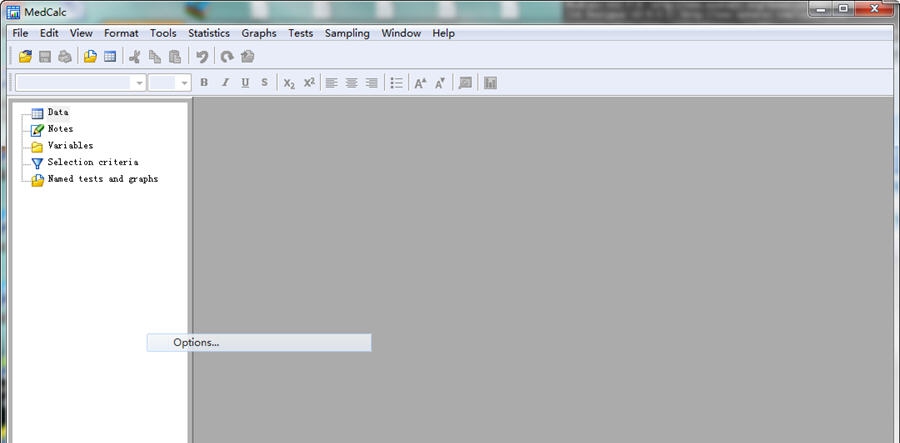The image size is (900, 443).
Task: Open the View menu
Action: click(81, 33)
